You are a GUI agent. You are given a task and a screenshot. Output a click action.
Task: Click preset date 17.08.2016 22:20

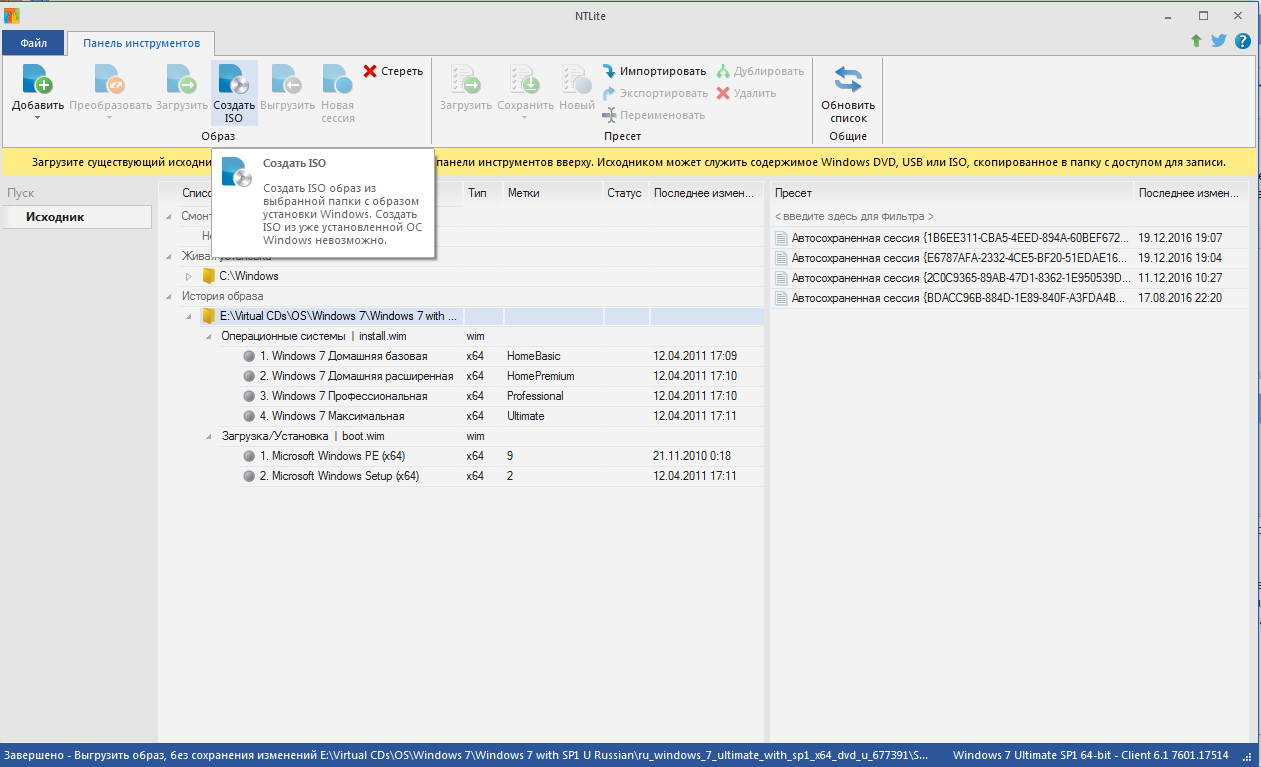click(1180, 298)
